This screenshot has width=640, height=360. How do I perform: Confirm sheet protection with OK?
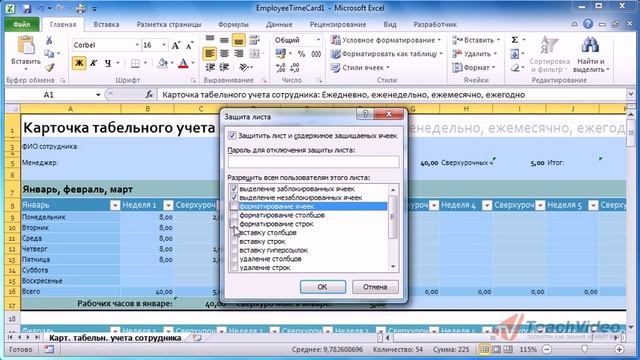pos(323,287)
